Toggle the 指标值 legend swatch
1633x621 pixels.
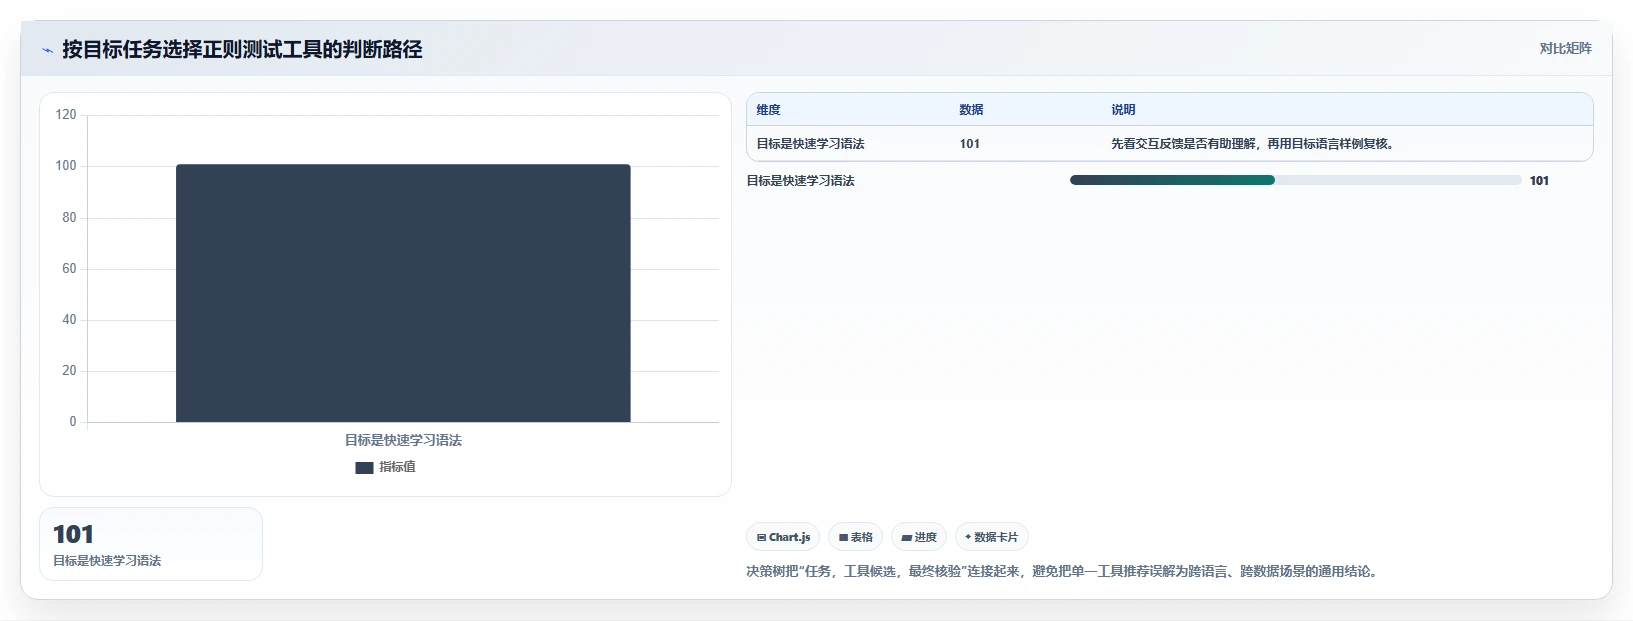(364, 467)
